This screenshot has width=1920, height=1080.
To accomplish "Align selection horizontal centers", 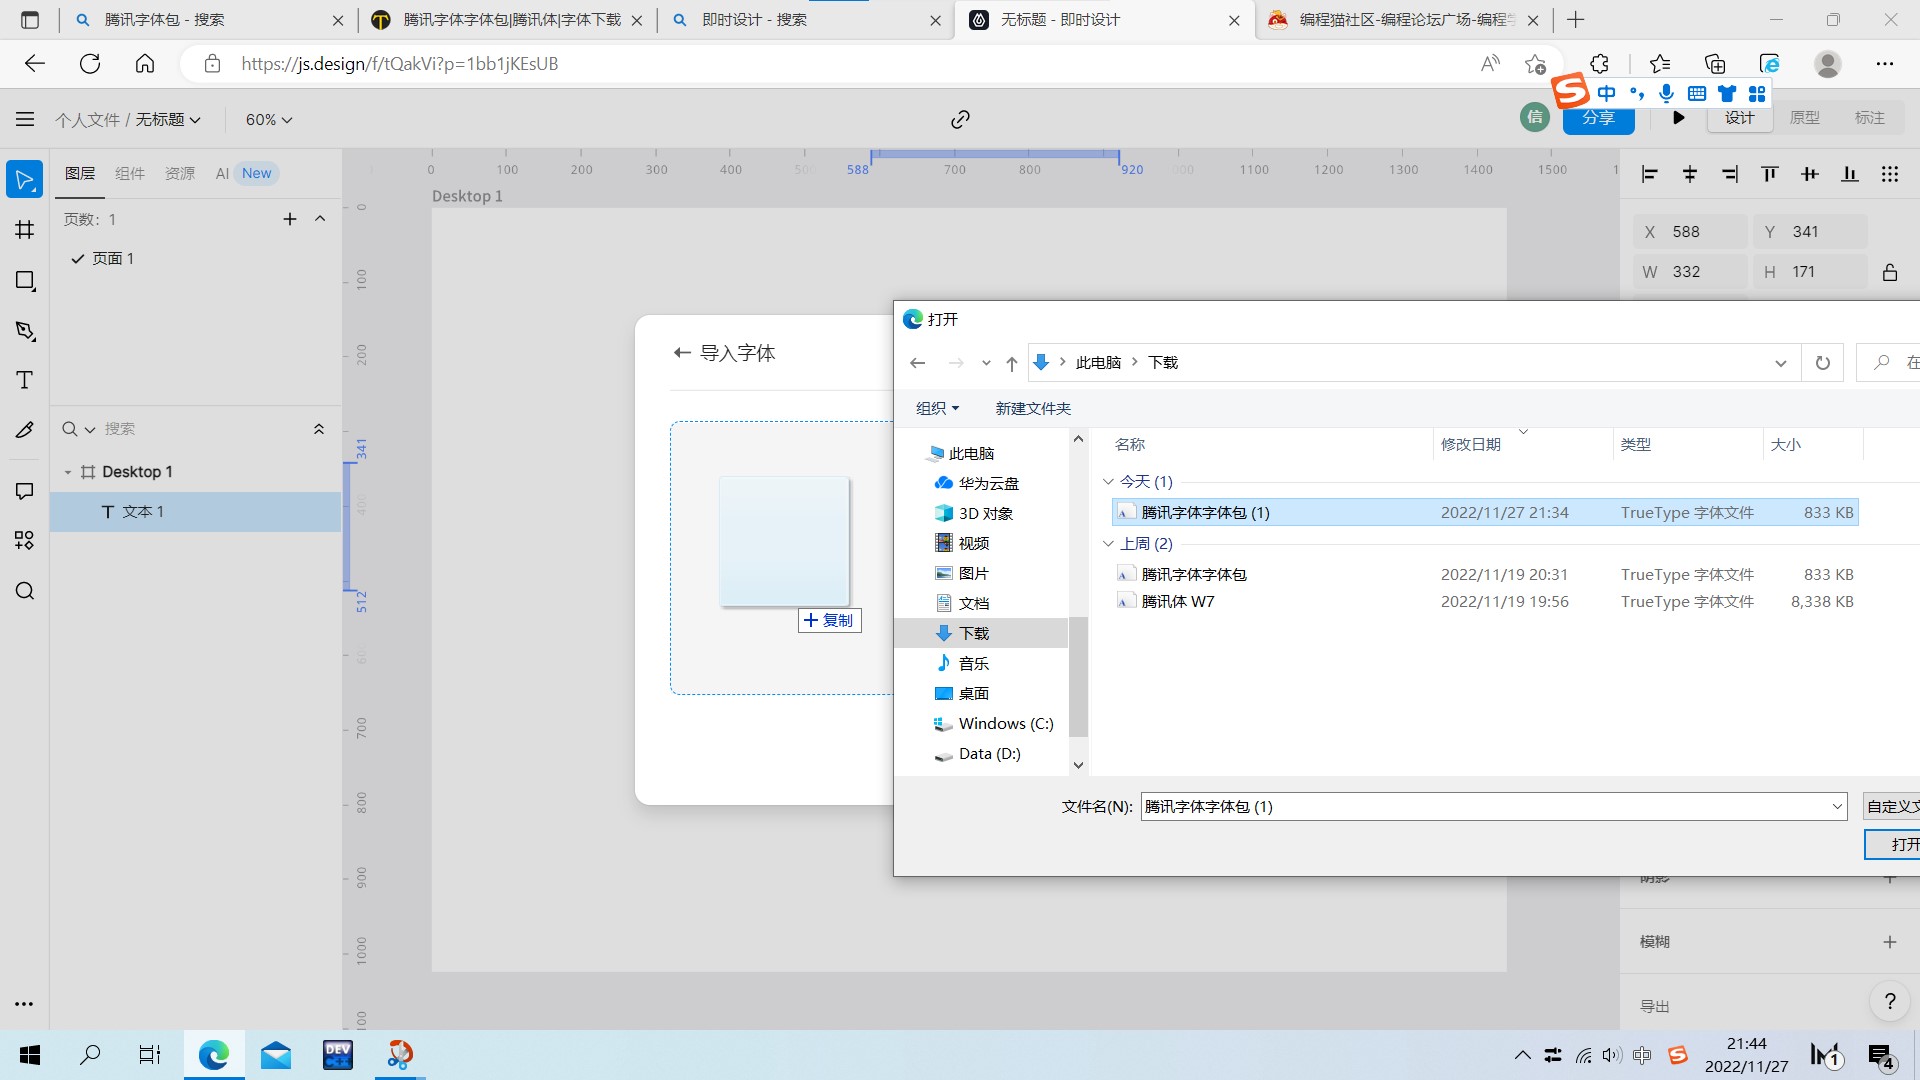I will (x=1690, y=174).
